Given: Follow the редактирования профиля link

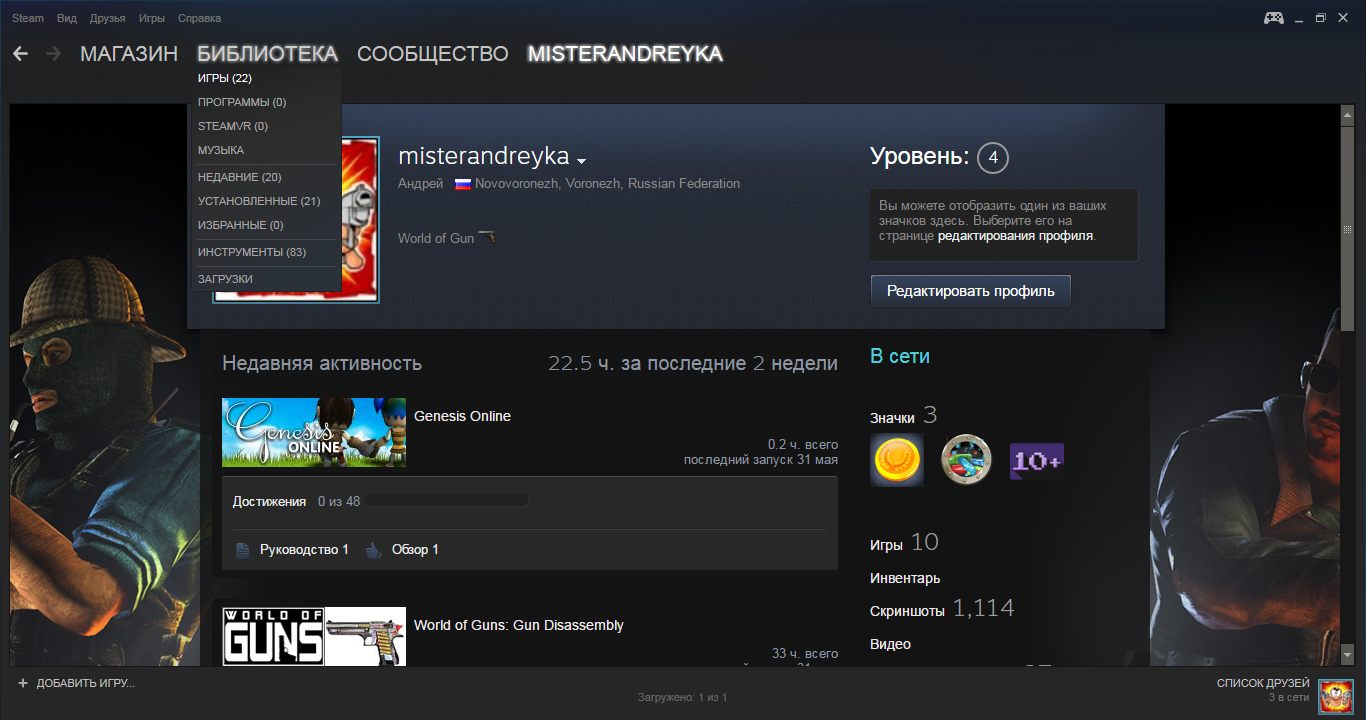Looking at the screenshot, I should (1016, 236).
